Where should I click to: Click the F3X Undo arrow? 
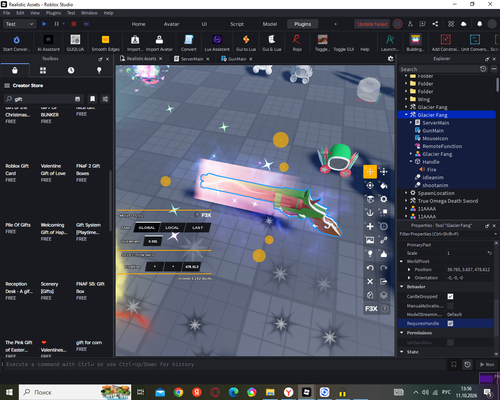tap(370, 268)
